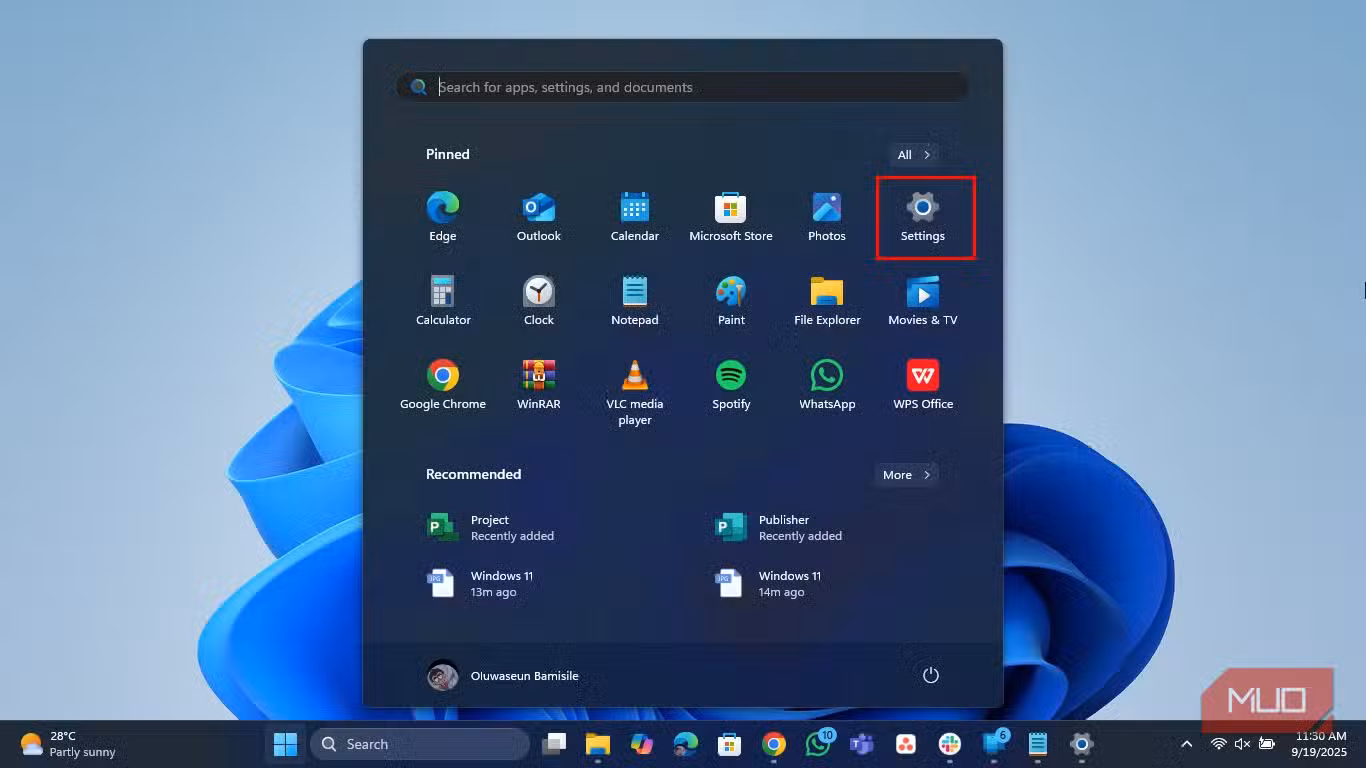Screen dimensions: 1366x768
Task: Open the Photos app
Action: click(x=826, y=217)
